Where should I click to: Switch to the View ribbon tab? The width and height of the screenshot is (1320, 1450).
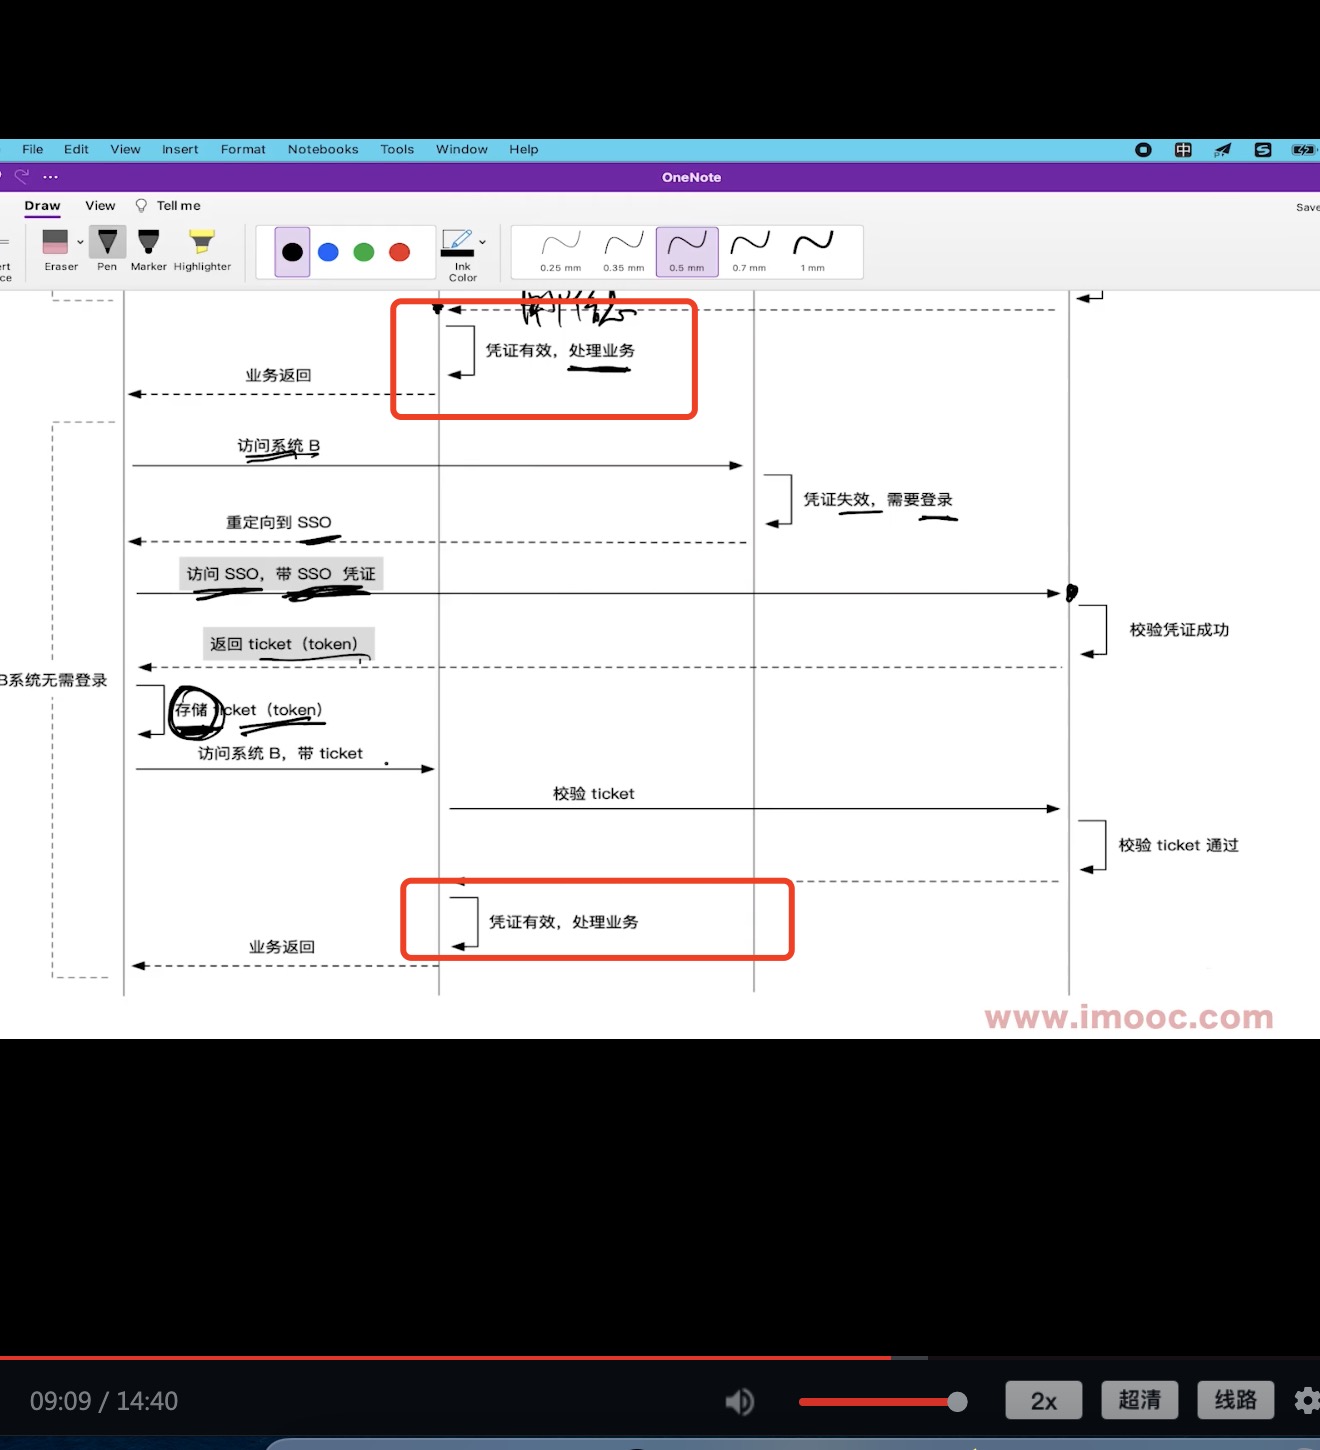(100, 206)
